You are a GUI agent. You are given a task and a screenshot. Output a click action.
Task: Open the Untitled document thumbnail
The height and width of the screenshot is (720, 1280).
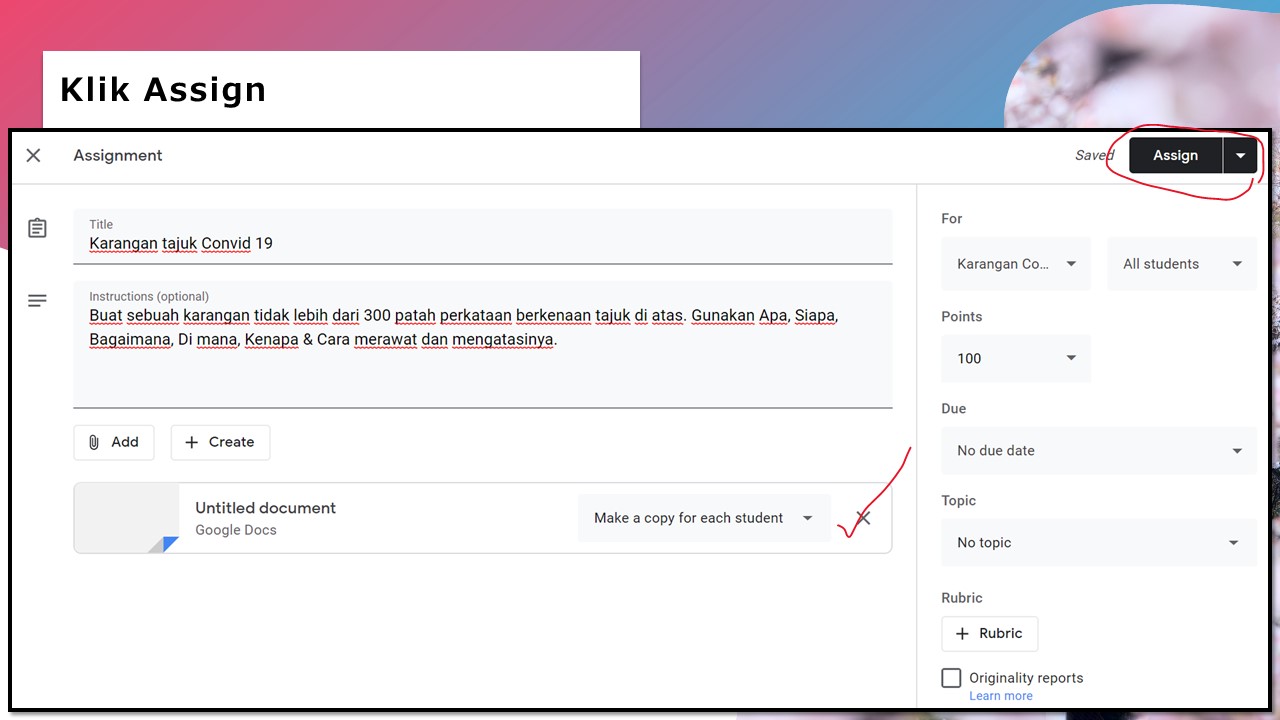[127, 518]
